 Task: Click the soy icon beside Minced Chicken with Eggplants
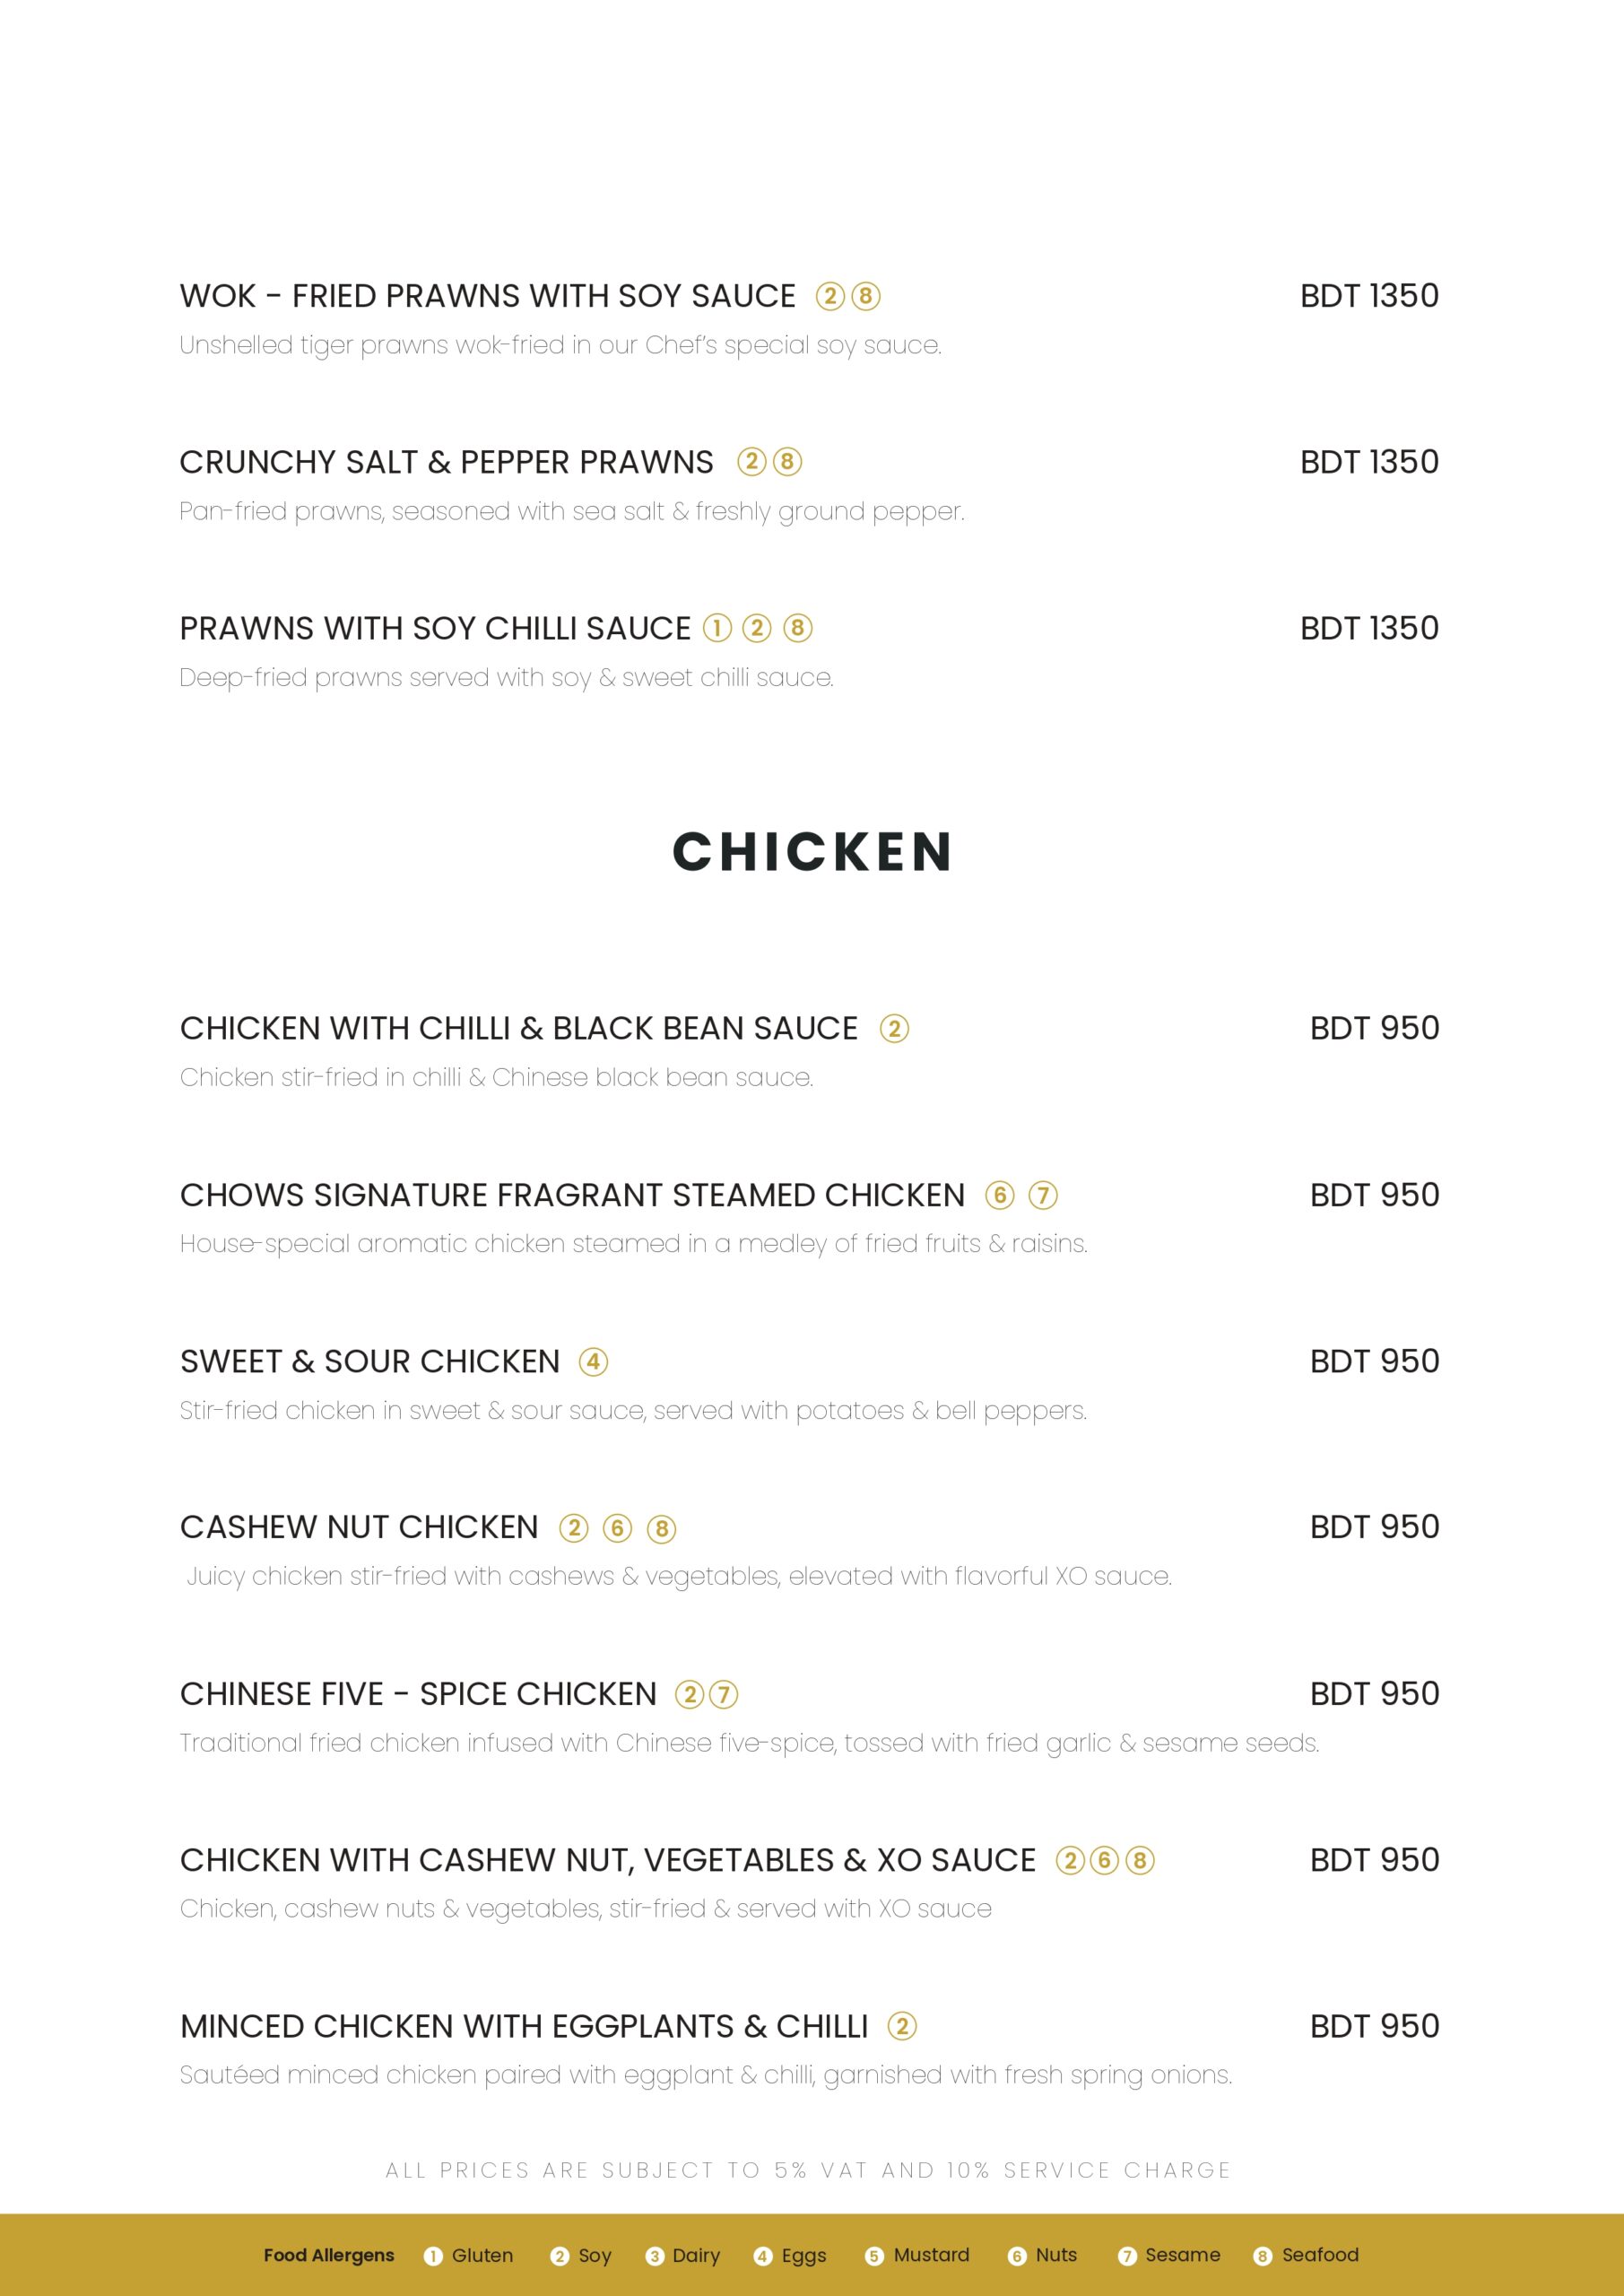point(902,2026)
